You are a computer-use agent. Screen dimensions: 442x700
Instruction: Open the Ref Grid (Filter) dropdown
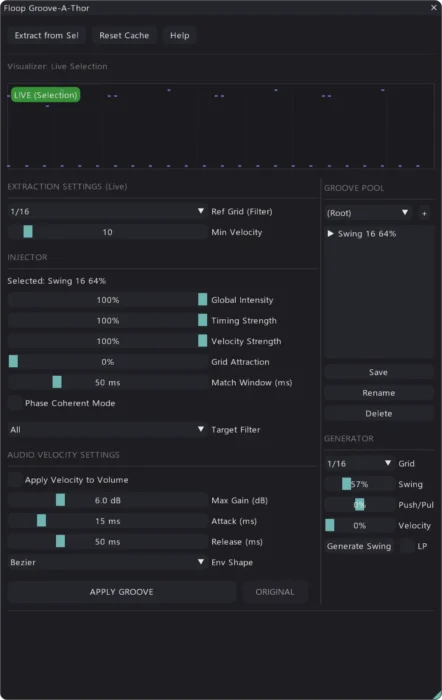[107, 211]
